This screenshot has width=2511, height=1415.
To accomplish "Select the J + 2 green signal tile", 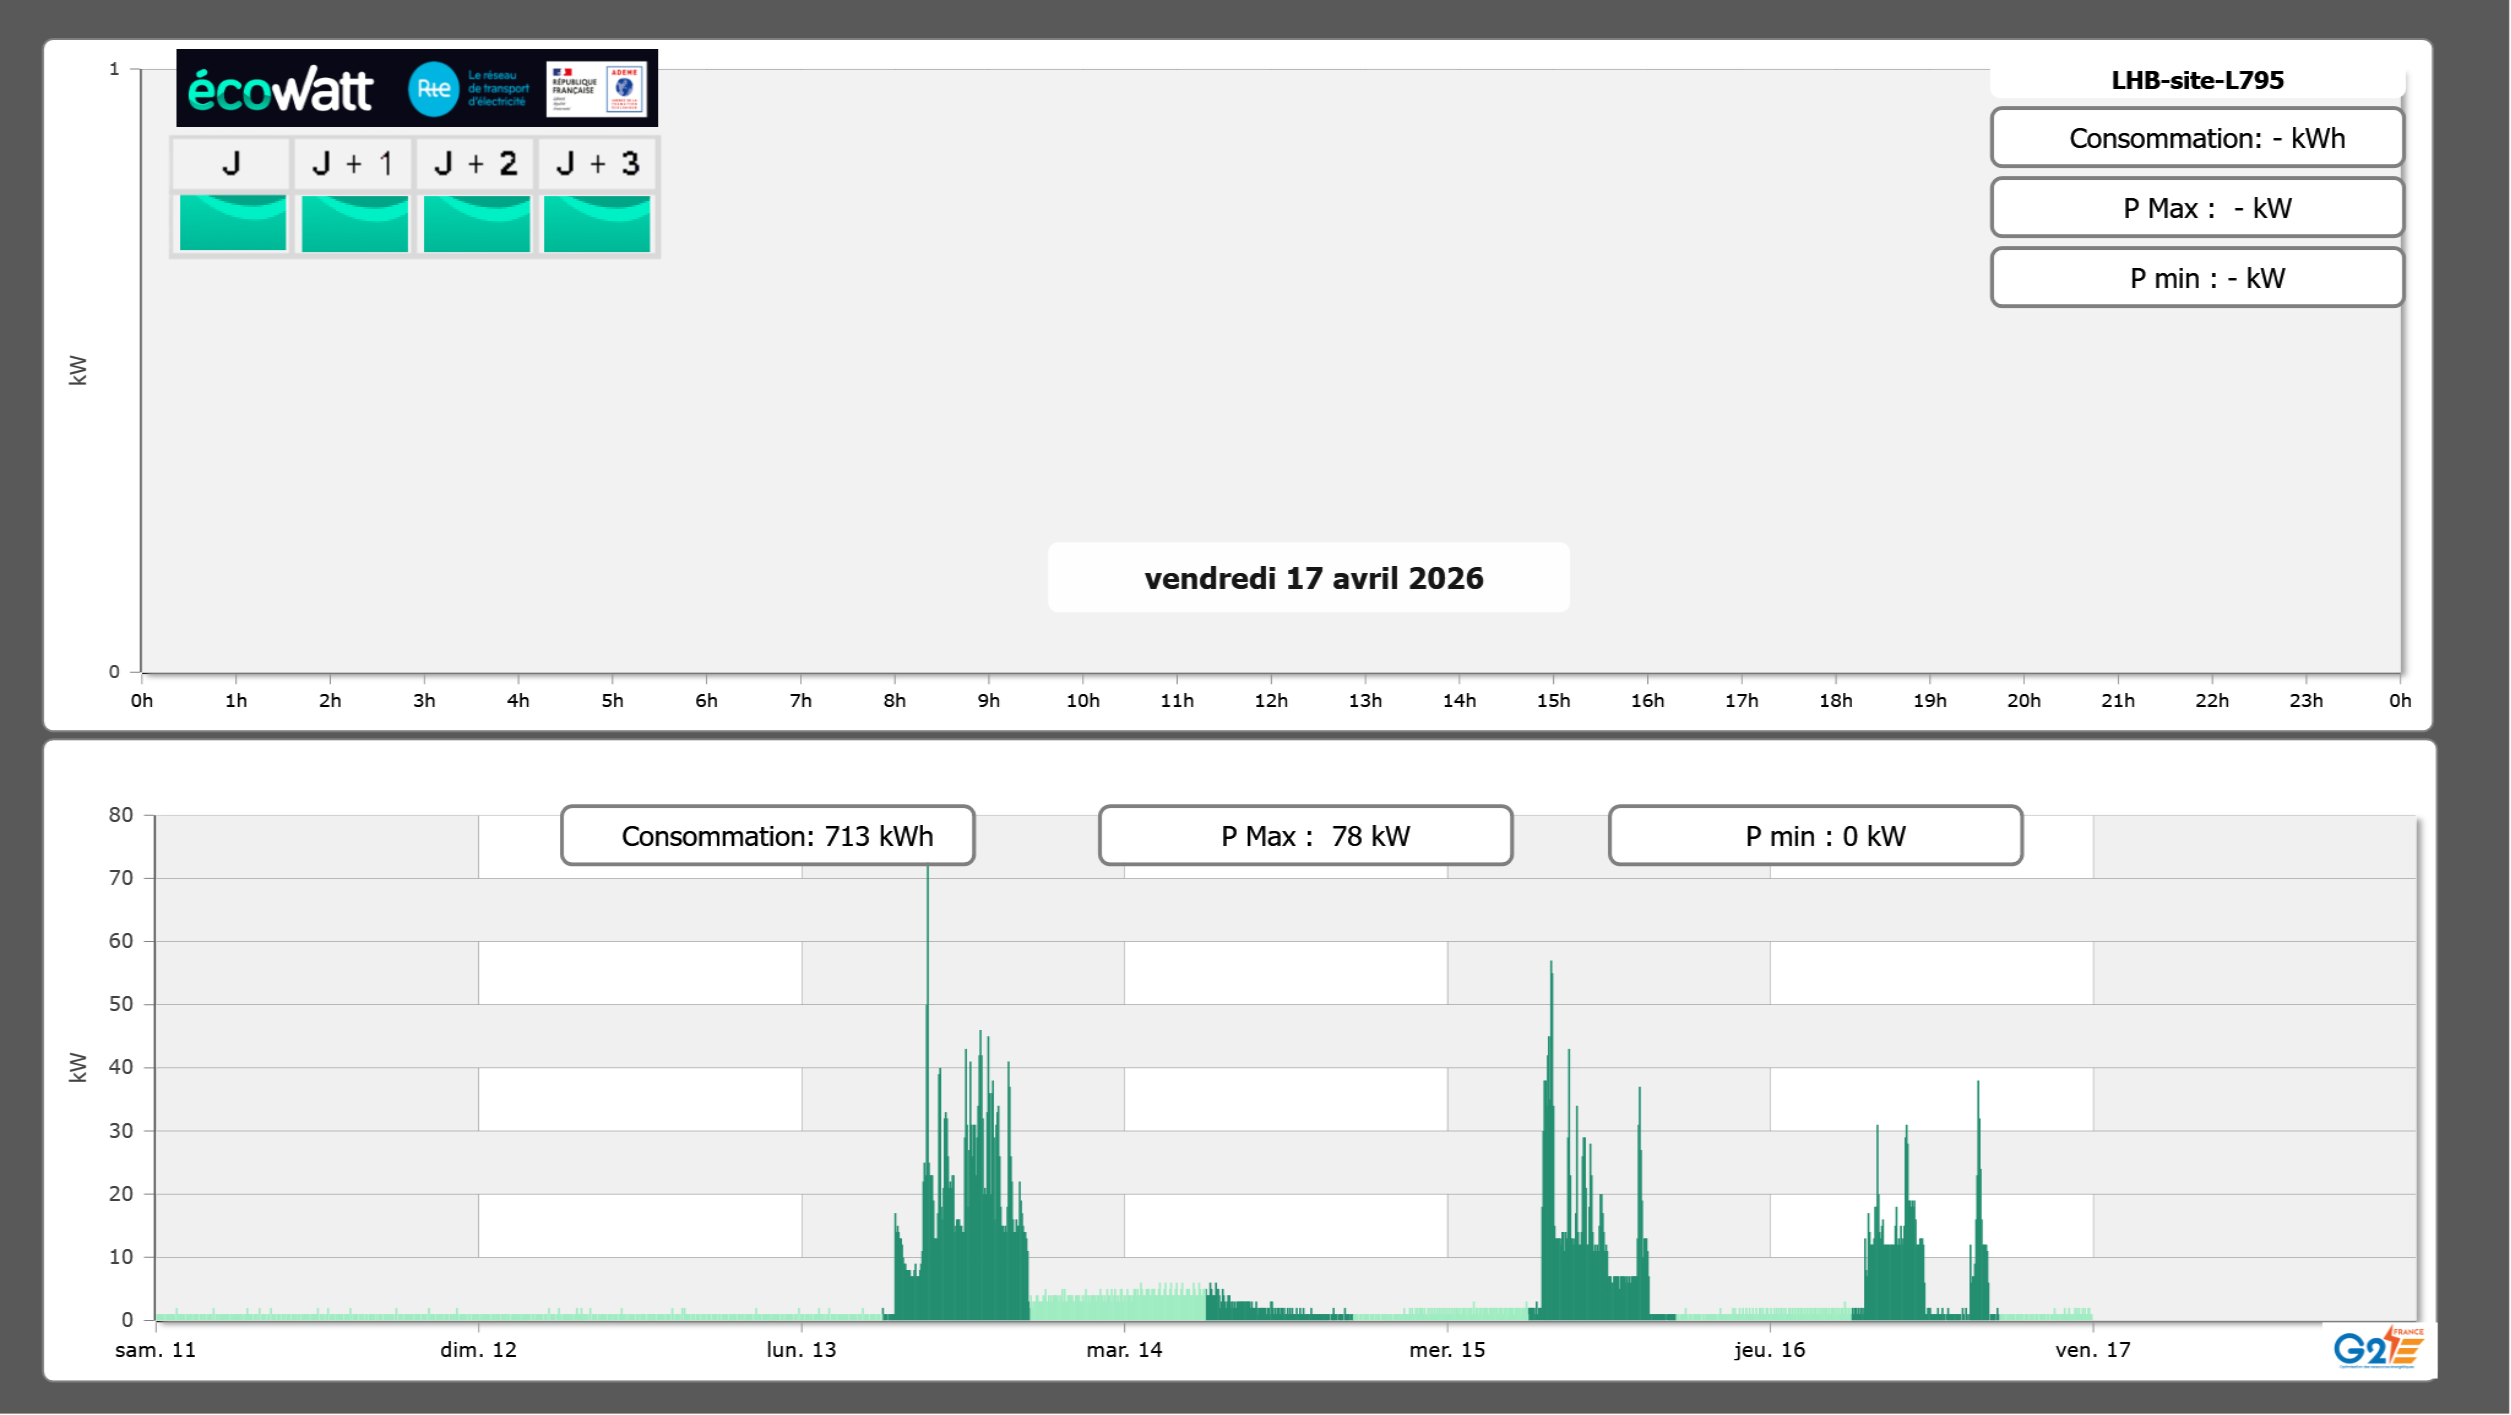I will [x=476, y=223].
